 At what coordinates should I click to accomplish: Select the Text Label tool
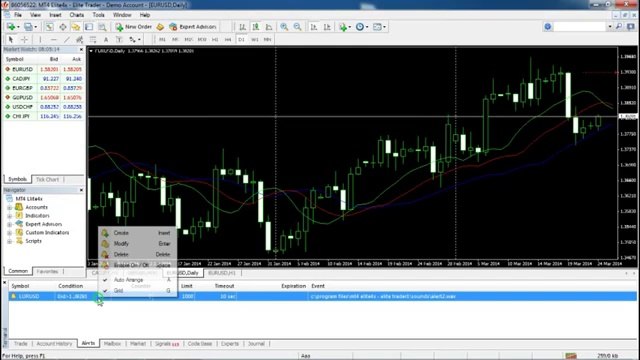coord(119,40)
